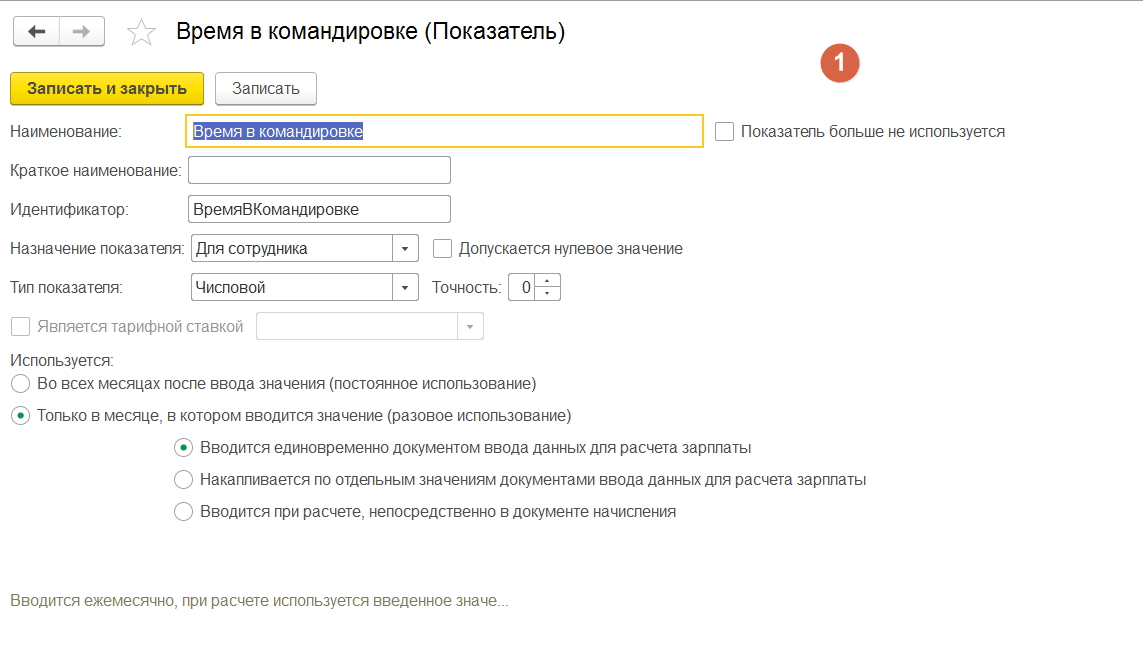Toggle 'Допускается нулевое значение' checkbox
Image resolution: width=1143 pixels, height=661 pixels.
442,248
